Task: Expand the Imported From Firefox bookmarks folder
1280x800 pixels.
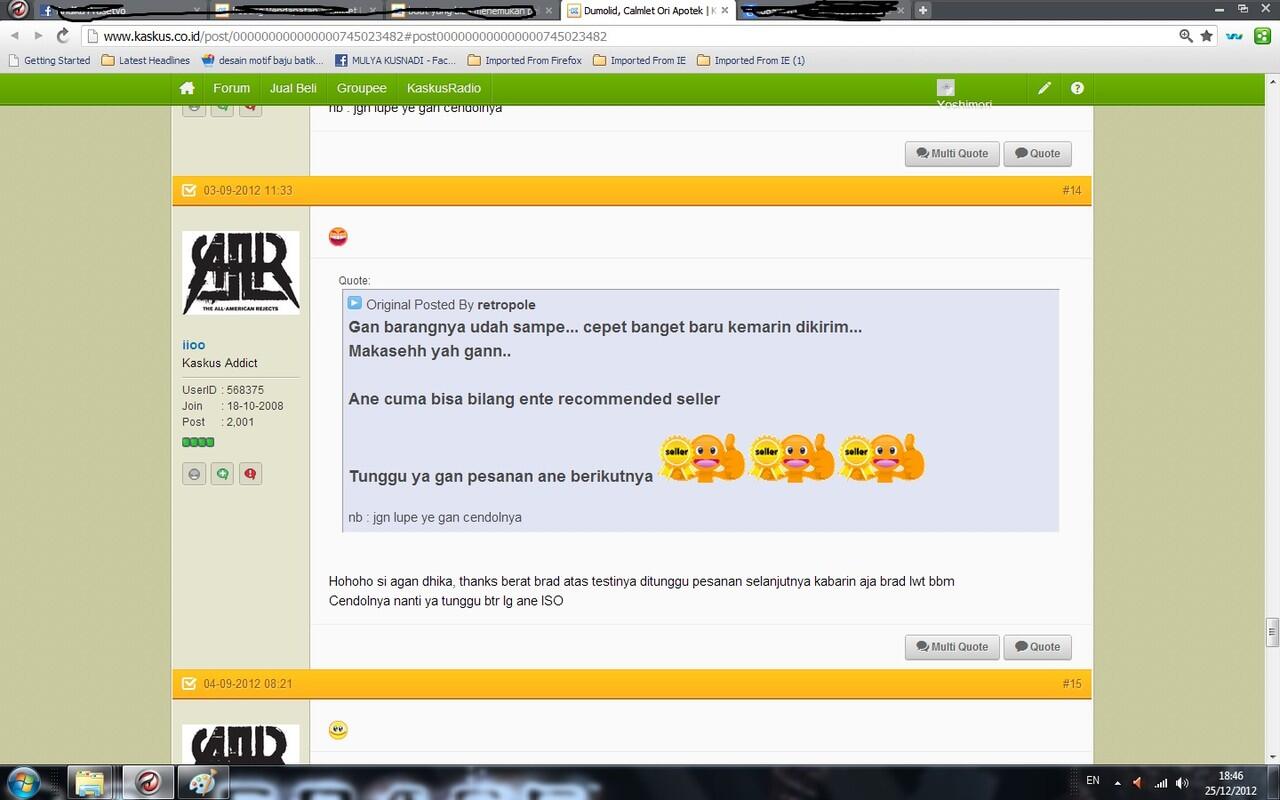Action: [524, 60]
